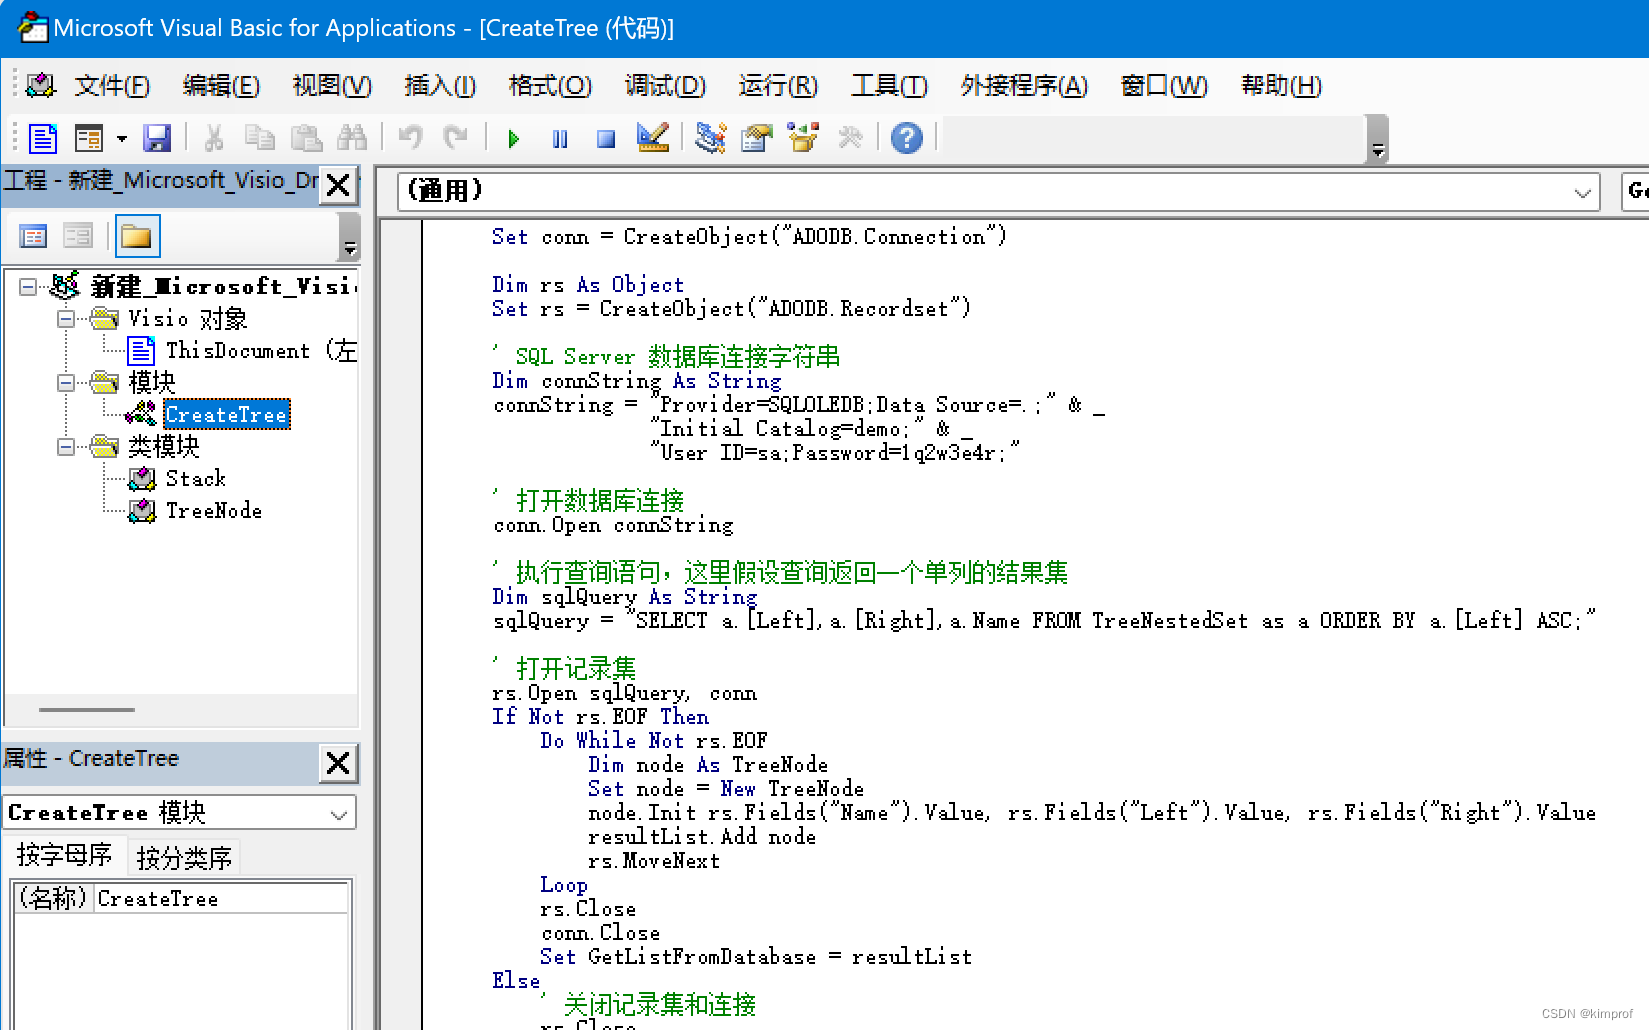Open the 外接程序(A) menu
This screenshot has height=1030, width=1649.
coord(1024,86)
